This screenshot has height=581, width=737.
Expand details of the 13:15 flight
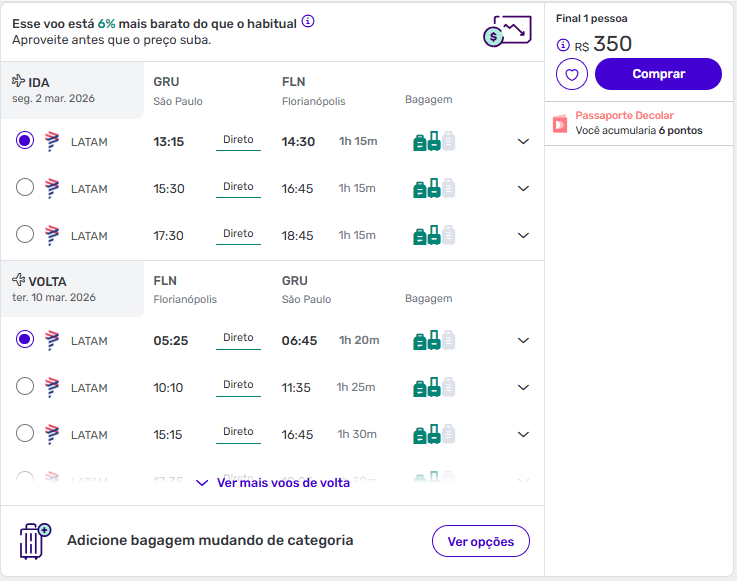[x=522, y=142]
